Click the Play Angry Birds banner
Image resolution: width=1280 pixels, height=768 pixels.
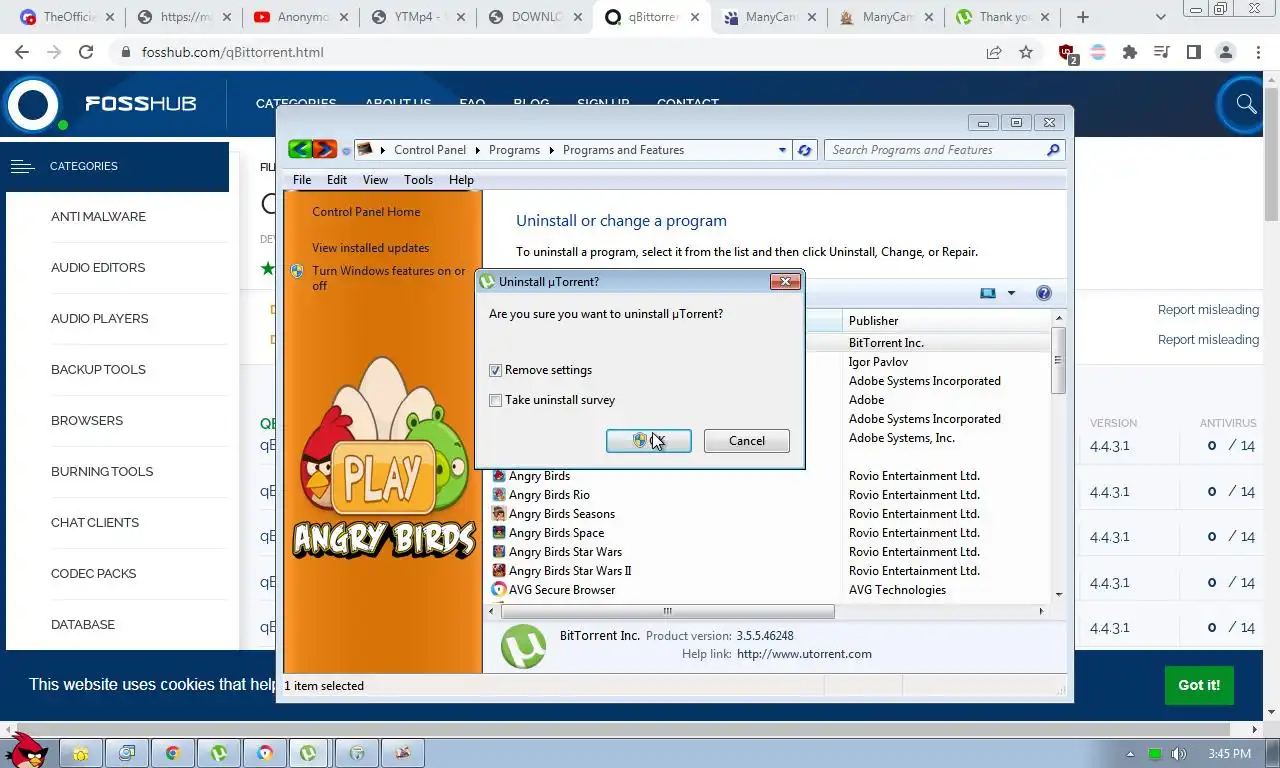tap(383, 460)
